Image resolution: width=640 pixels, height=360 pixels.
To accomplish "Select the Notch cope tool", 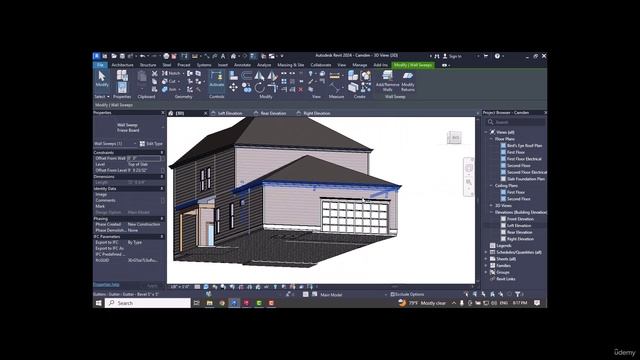I will tap(172, 73).
